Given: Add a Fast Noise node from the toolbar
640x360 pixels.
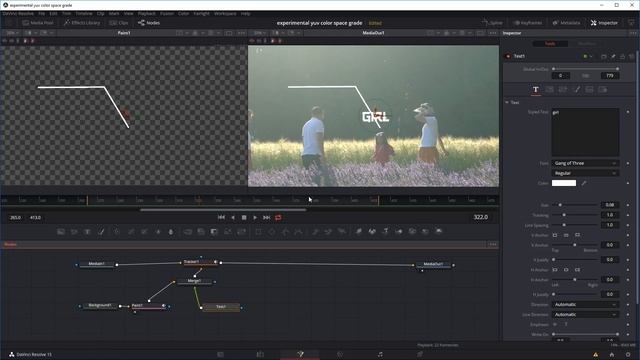Looking at the screenshot, I should click(x=74, y=231).
